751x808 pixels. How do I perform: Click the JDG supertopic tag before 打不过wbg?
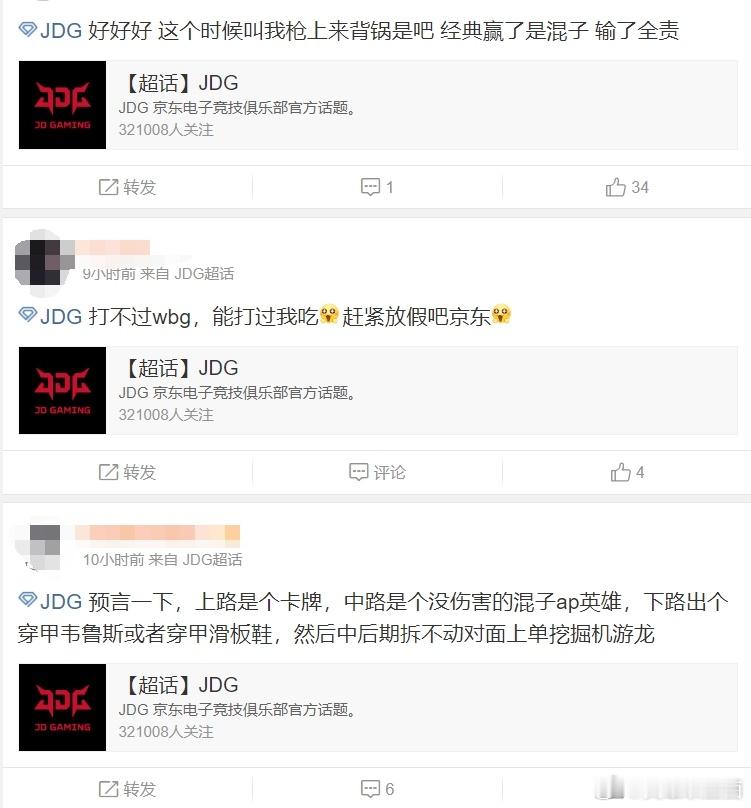click(x=50, y=316)
